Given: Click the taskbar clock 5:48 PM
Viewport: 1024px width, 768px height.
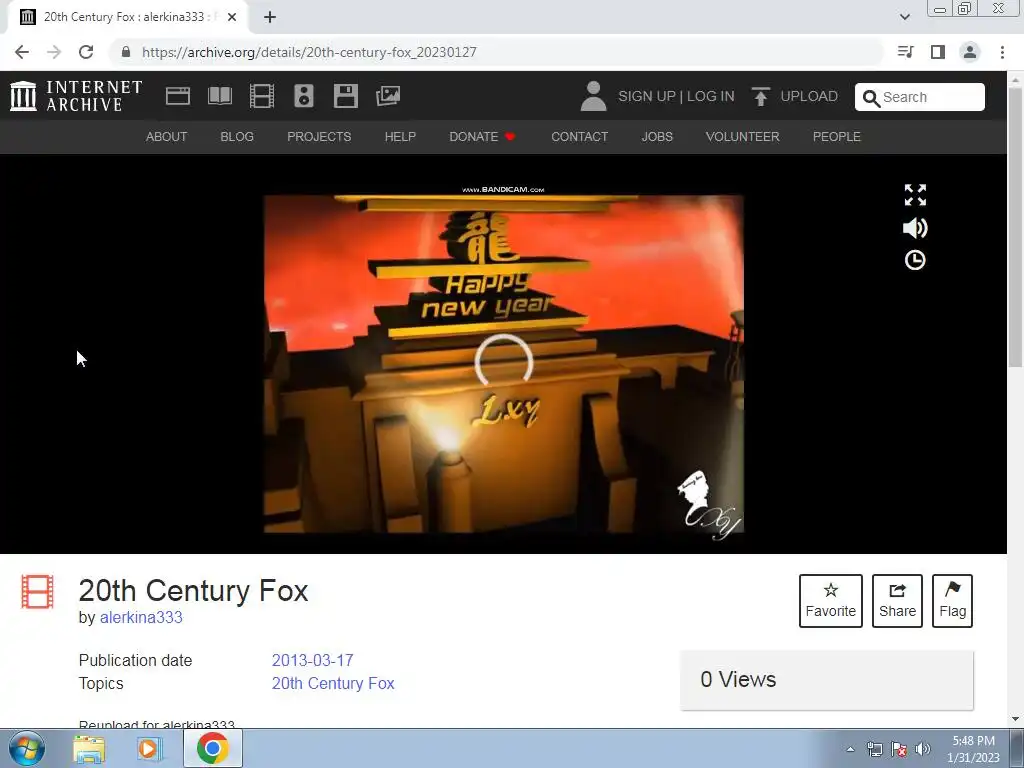Looking at the screenshot, I should point(973,749).
